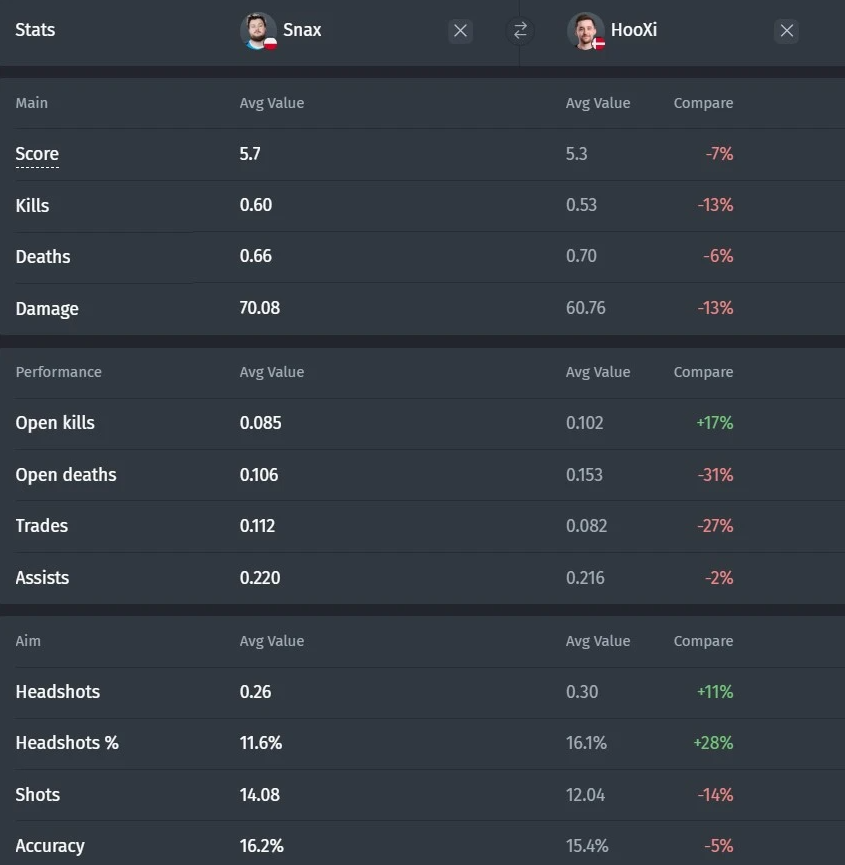This screenshot has height=865, width=845.
Task: Click the Main section header
Action: [x=32, y=103]
